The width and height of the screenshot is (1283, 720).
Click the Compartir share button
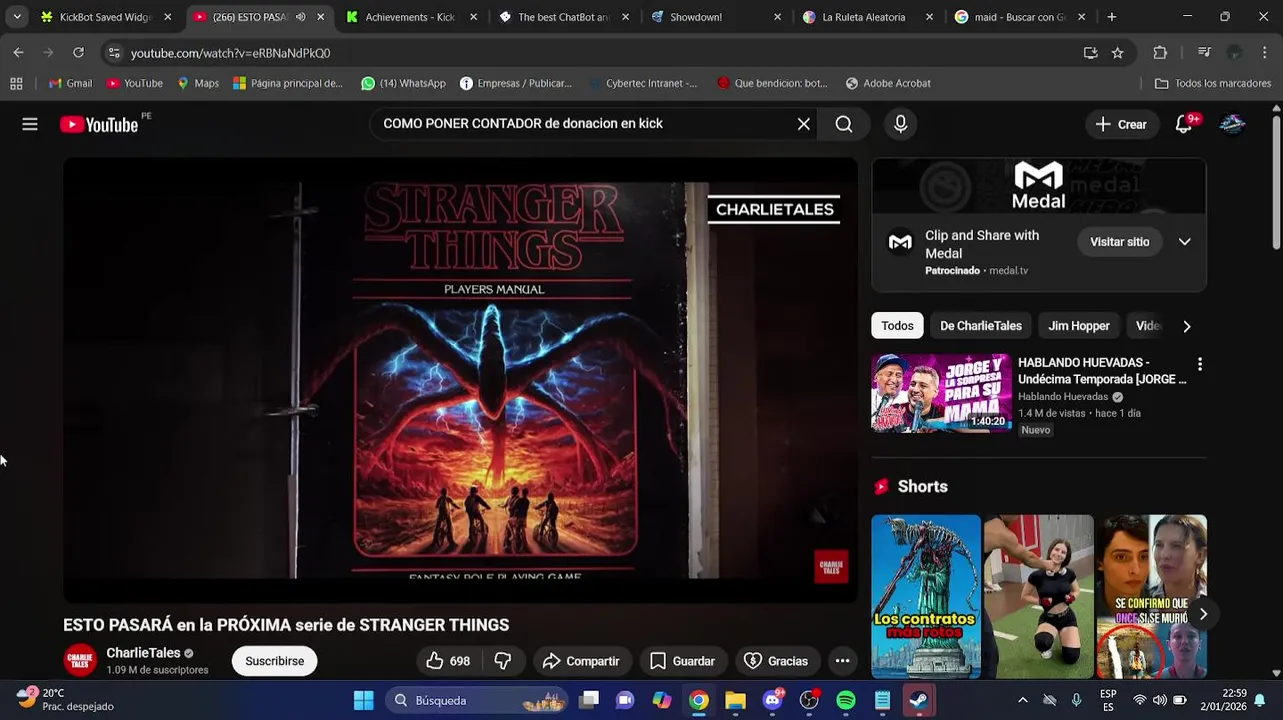581,661
